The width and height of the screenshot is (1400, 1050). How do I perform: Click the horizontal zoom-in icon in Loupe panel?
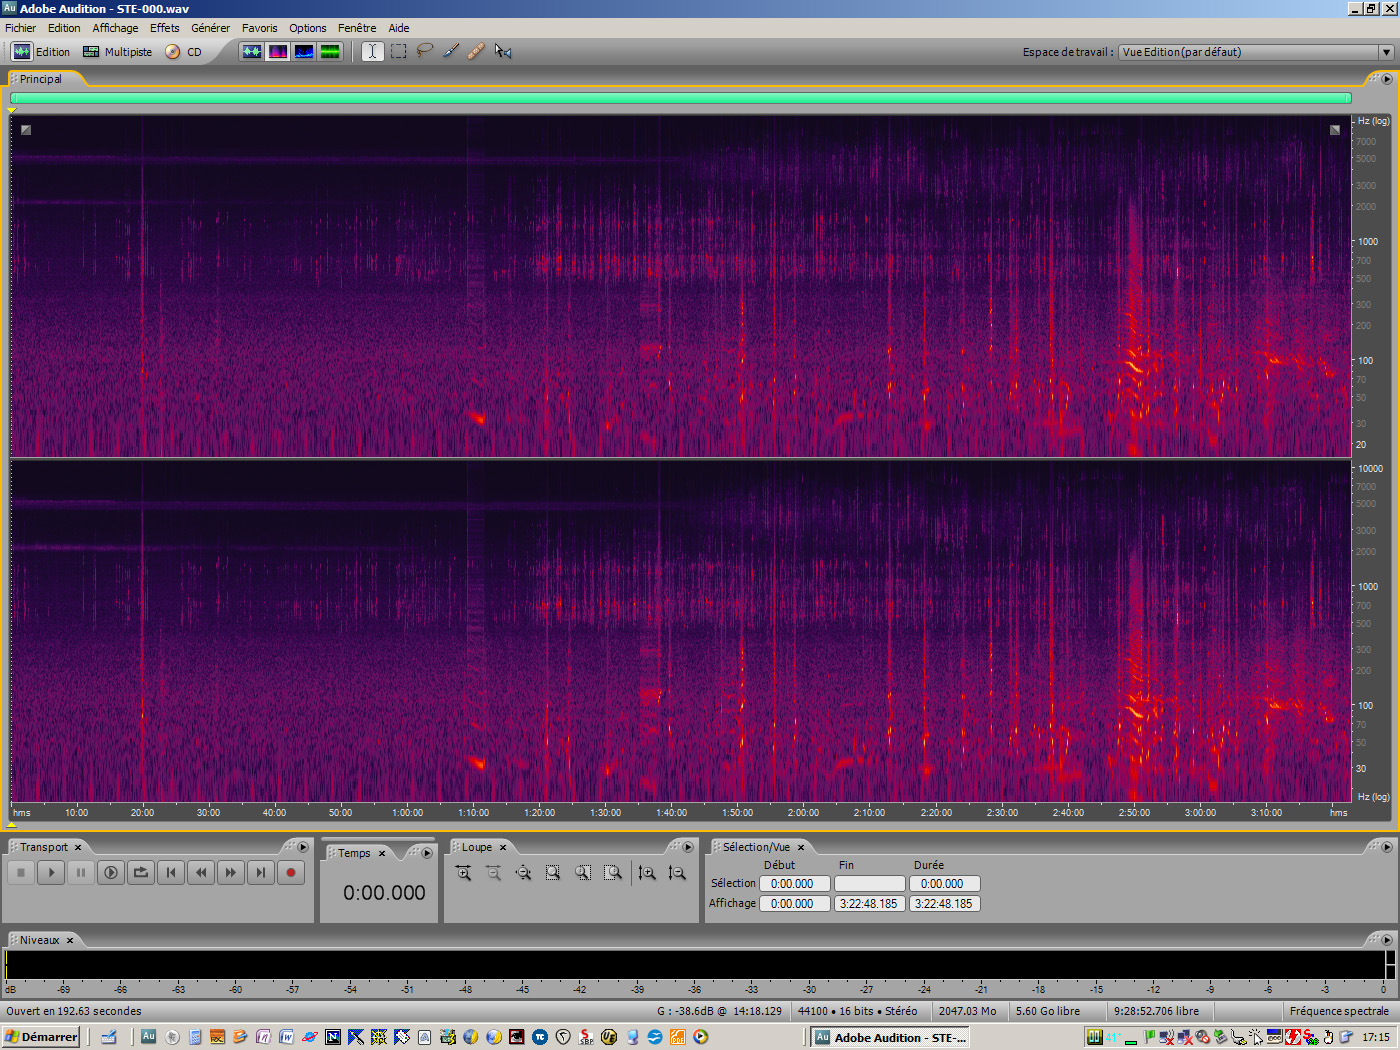tap(462, 872)
